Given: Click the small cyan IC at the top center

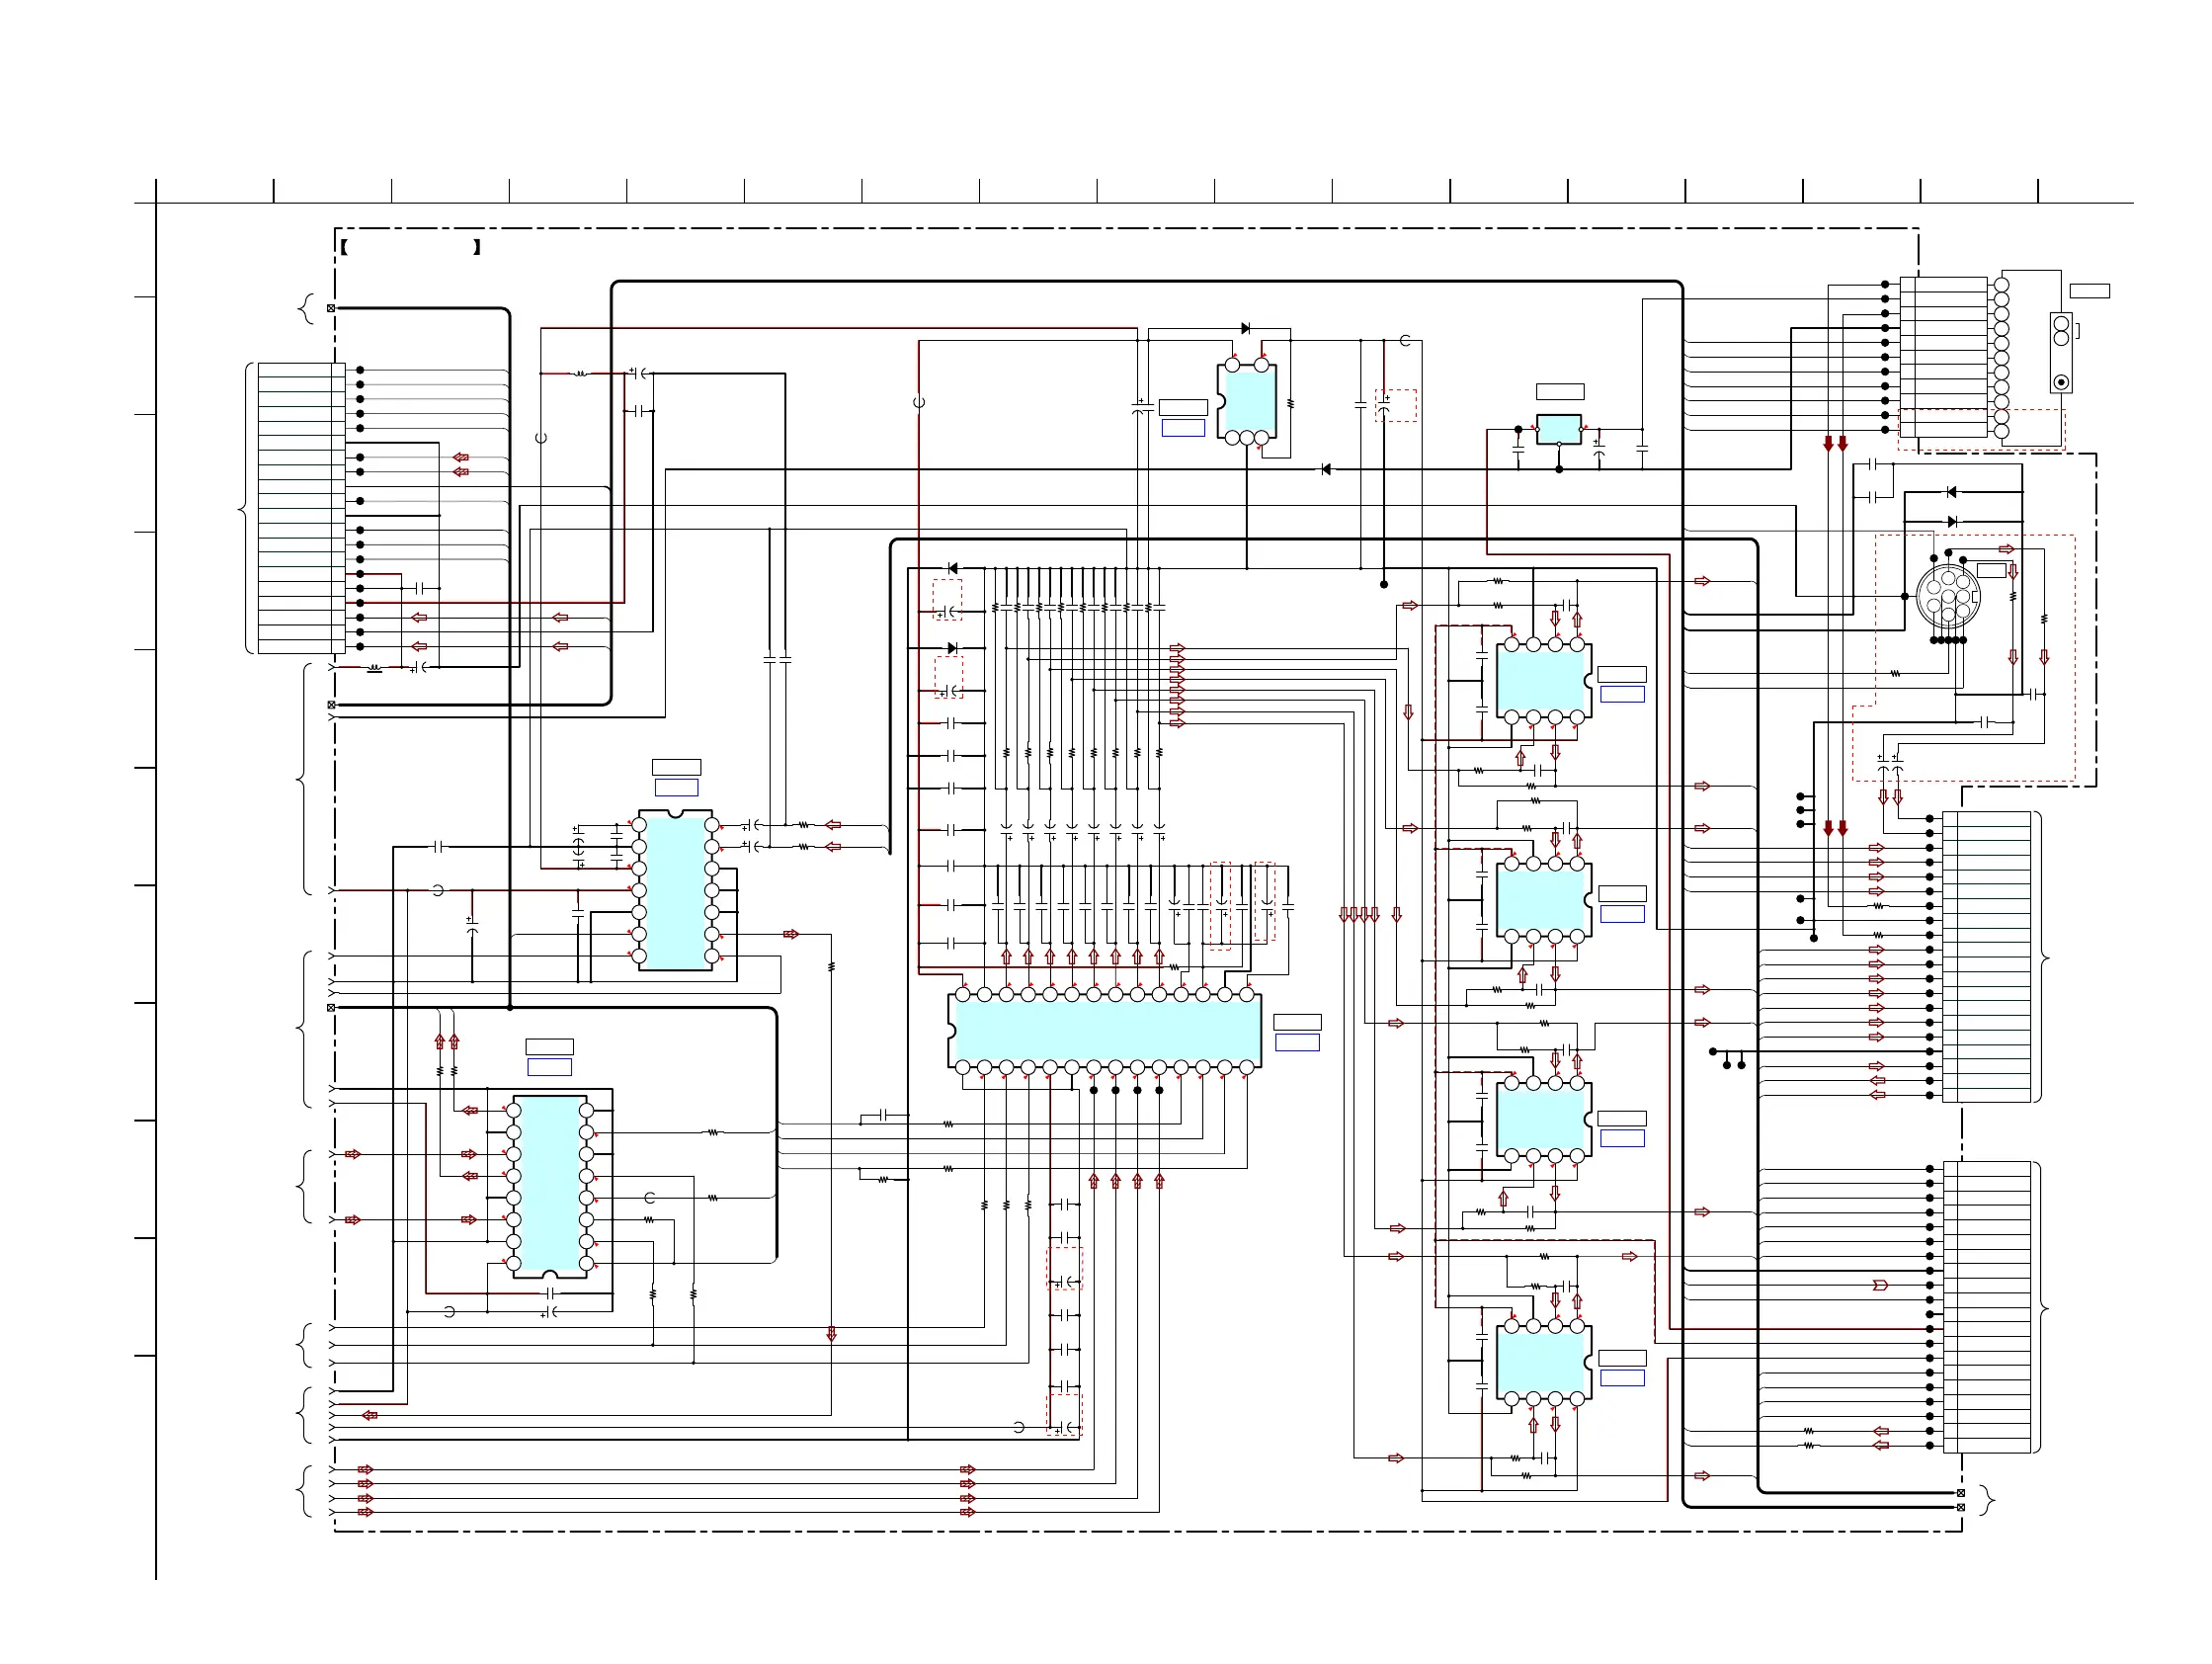Looking at the screenshot, I should (1247, 401).
